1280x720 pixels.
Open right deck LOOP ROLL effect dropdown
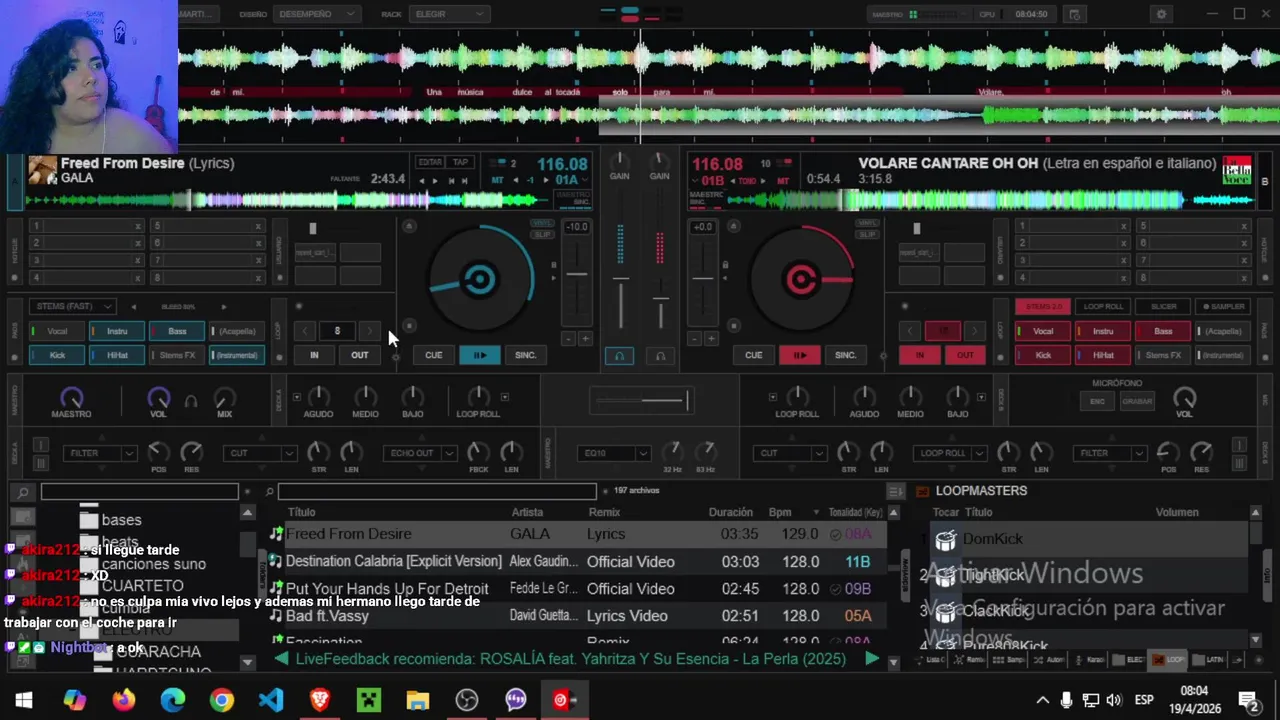pyautogui.click(x=950, y=453)
